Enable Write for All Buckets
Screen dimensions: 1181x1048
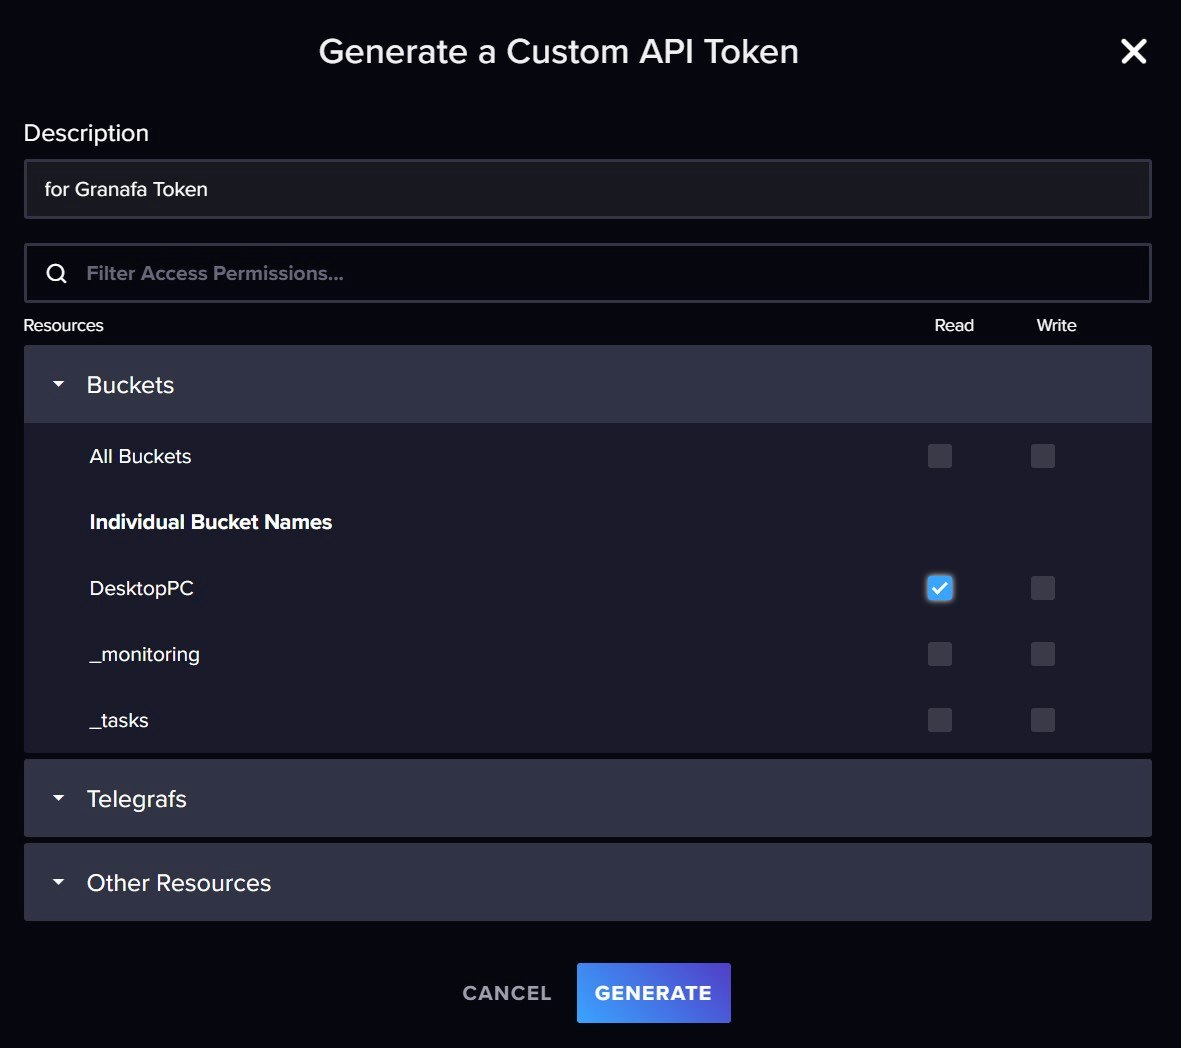[1042, 456]
